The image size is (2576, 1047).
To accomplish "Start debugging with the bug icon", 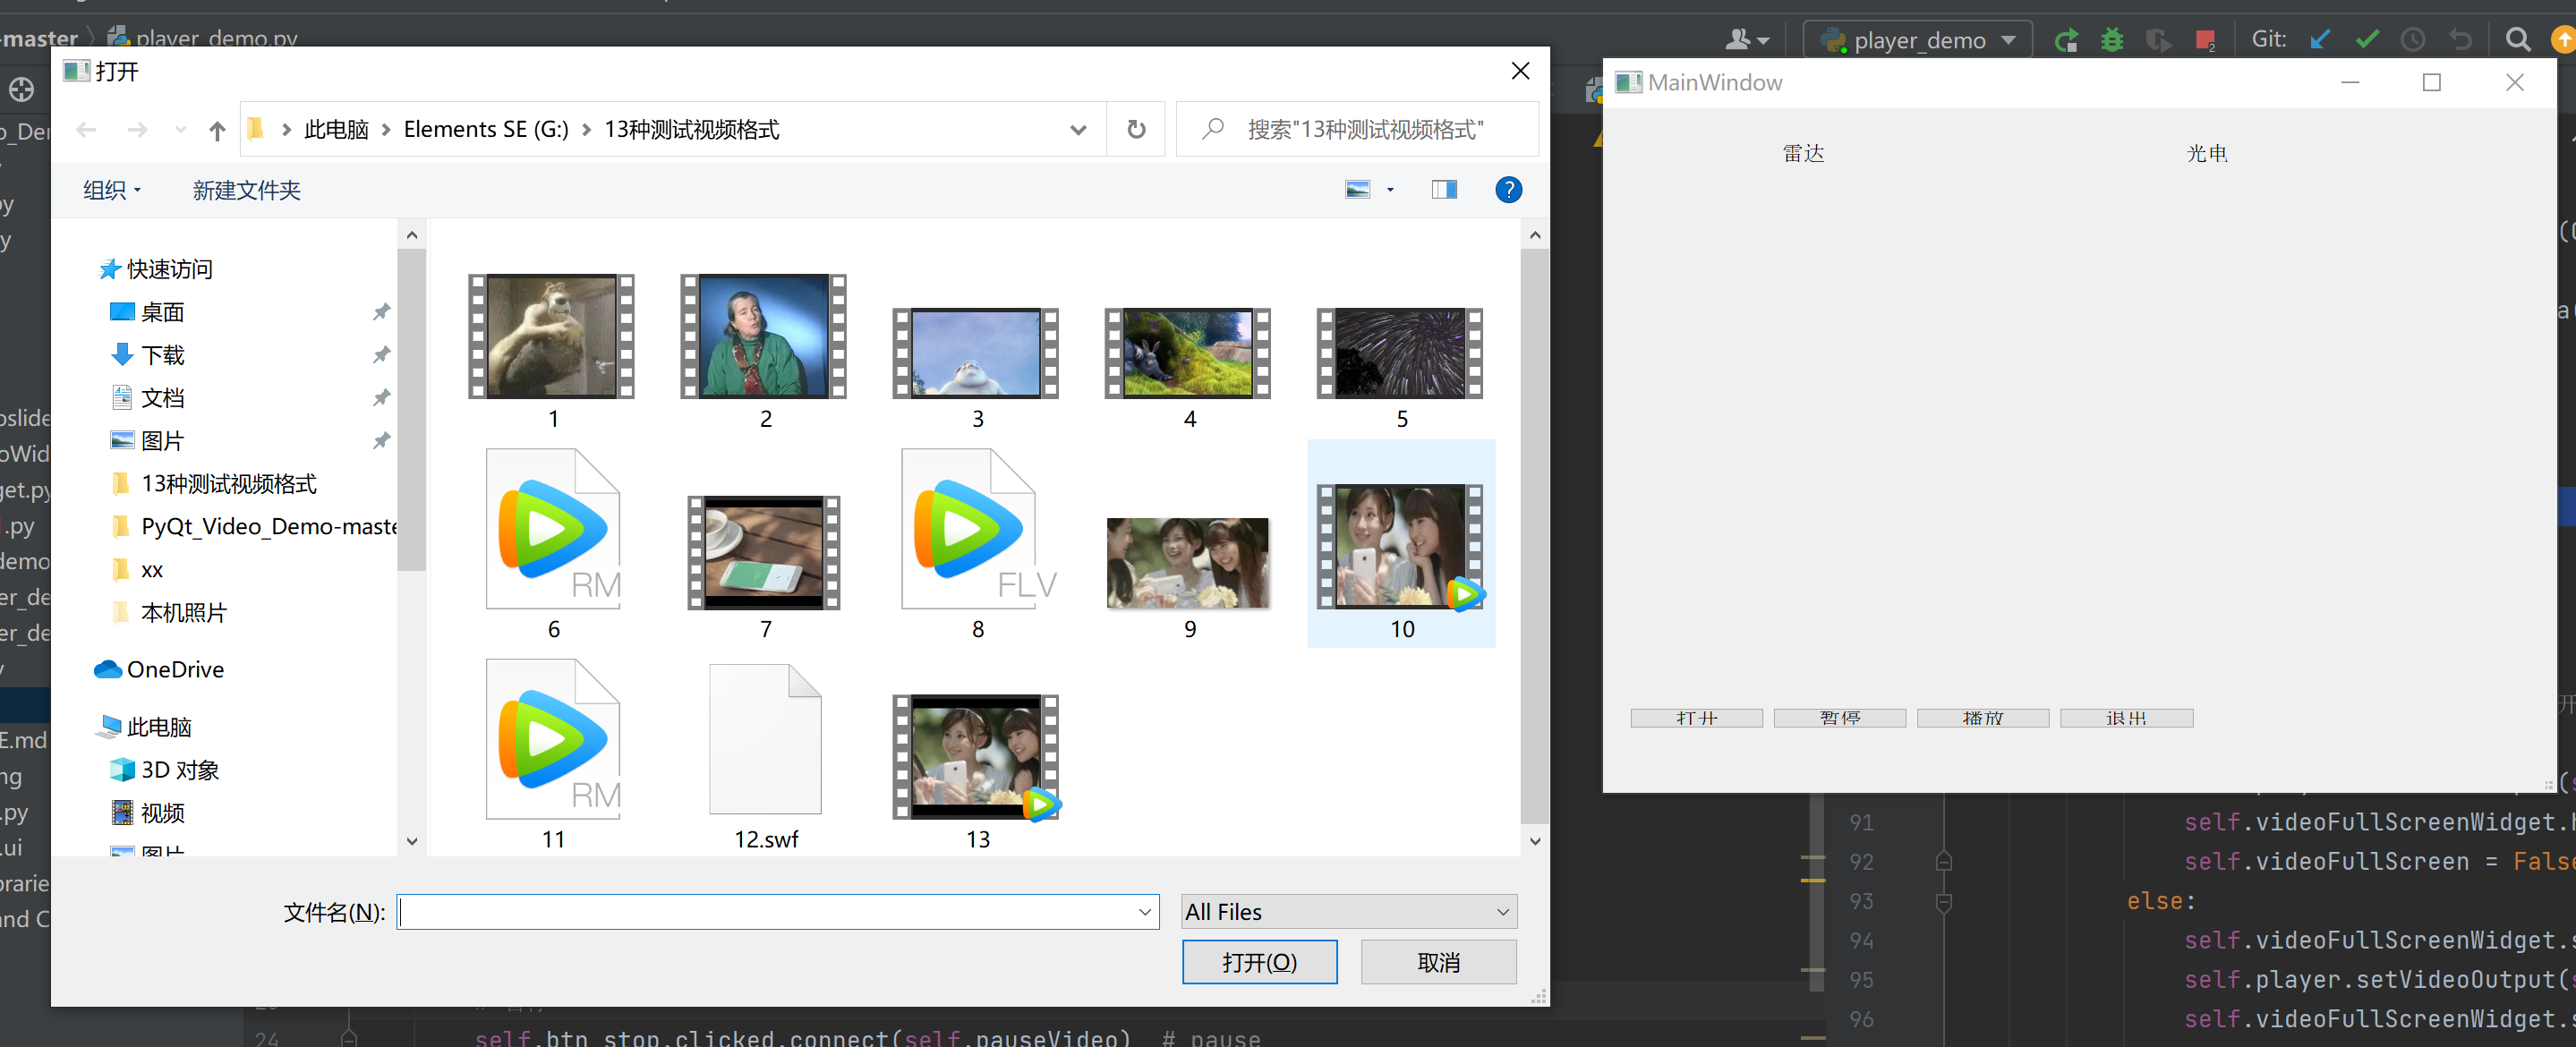I will [2112, 39].
